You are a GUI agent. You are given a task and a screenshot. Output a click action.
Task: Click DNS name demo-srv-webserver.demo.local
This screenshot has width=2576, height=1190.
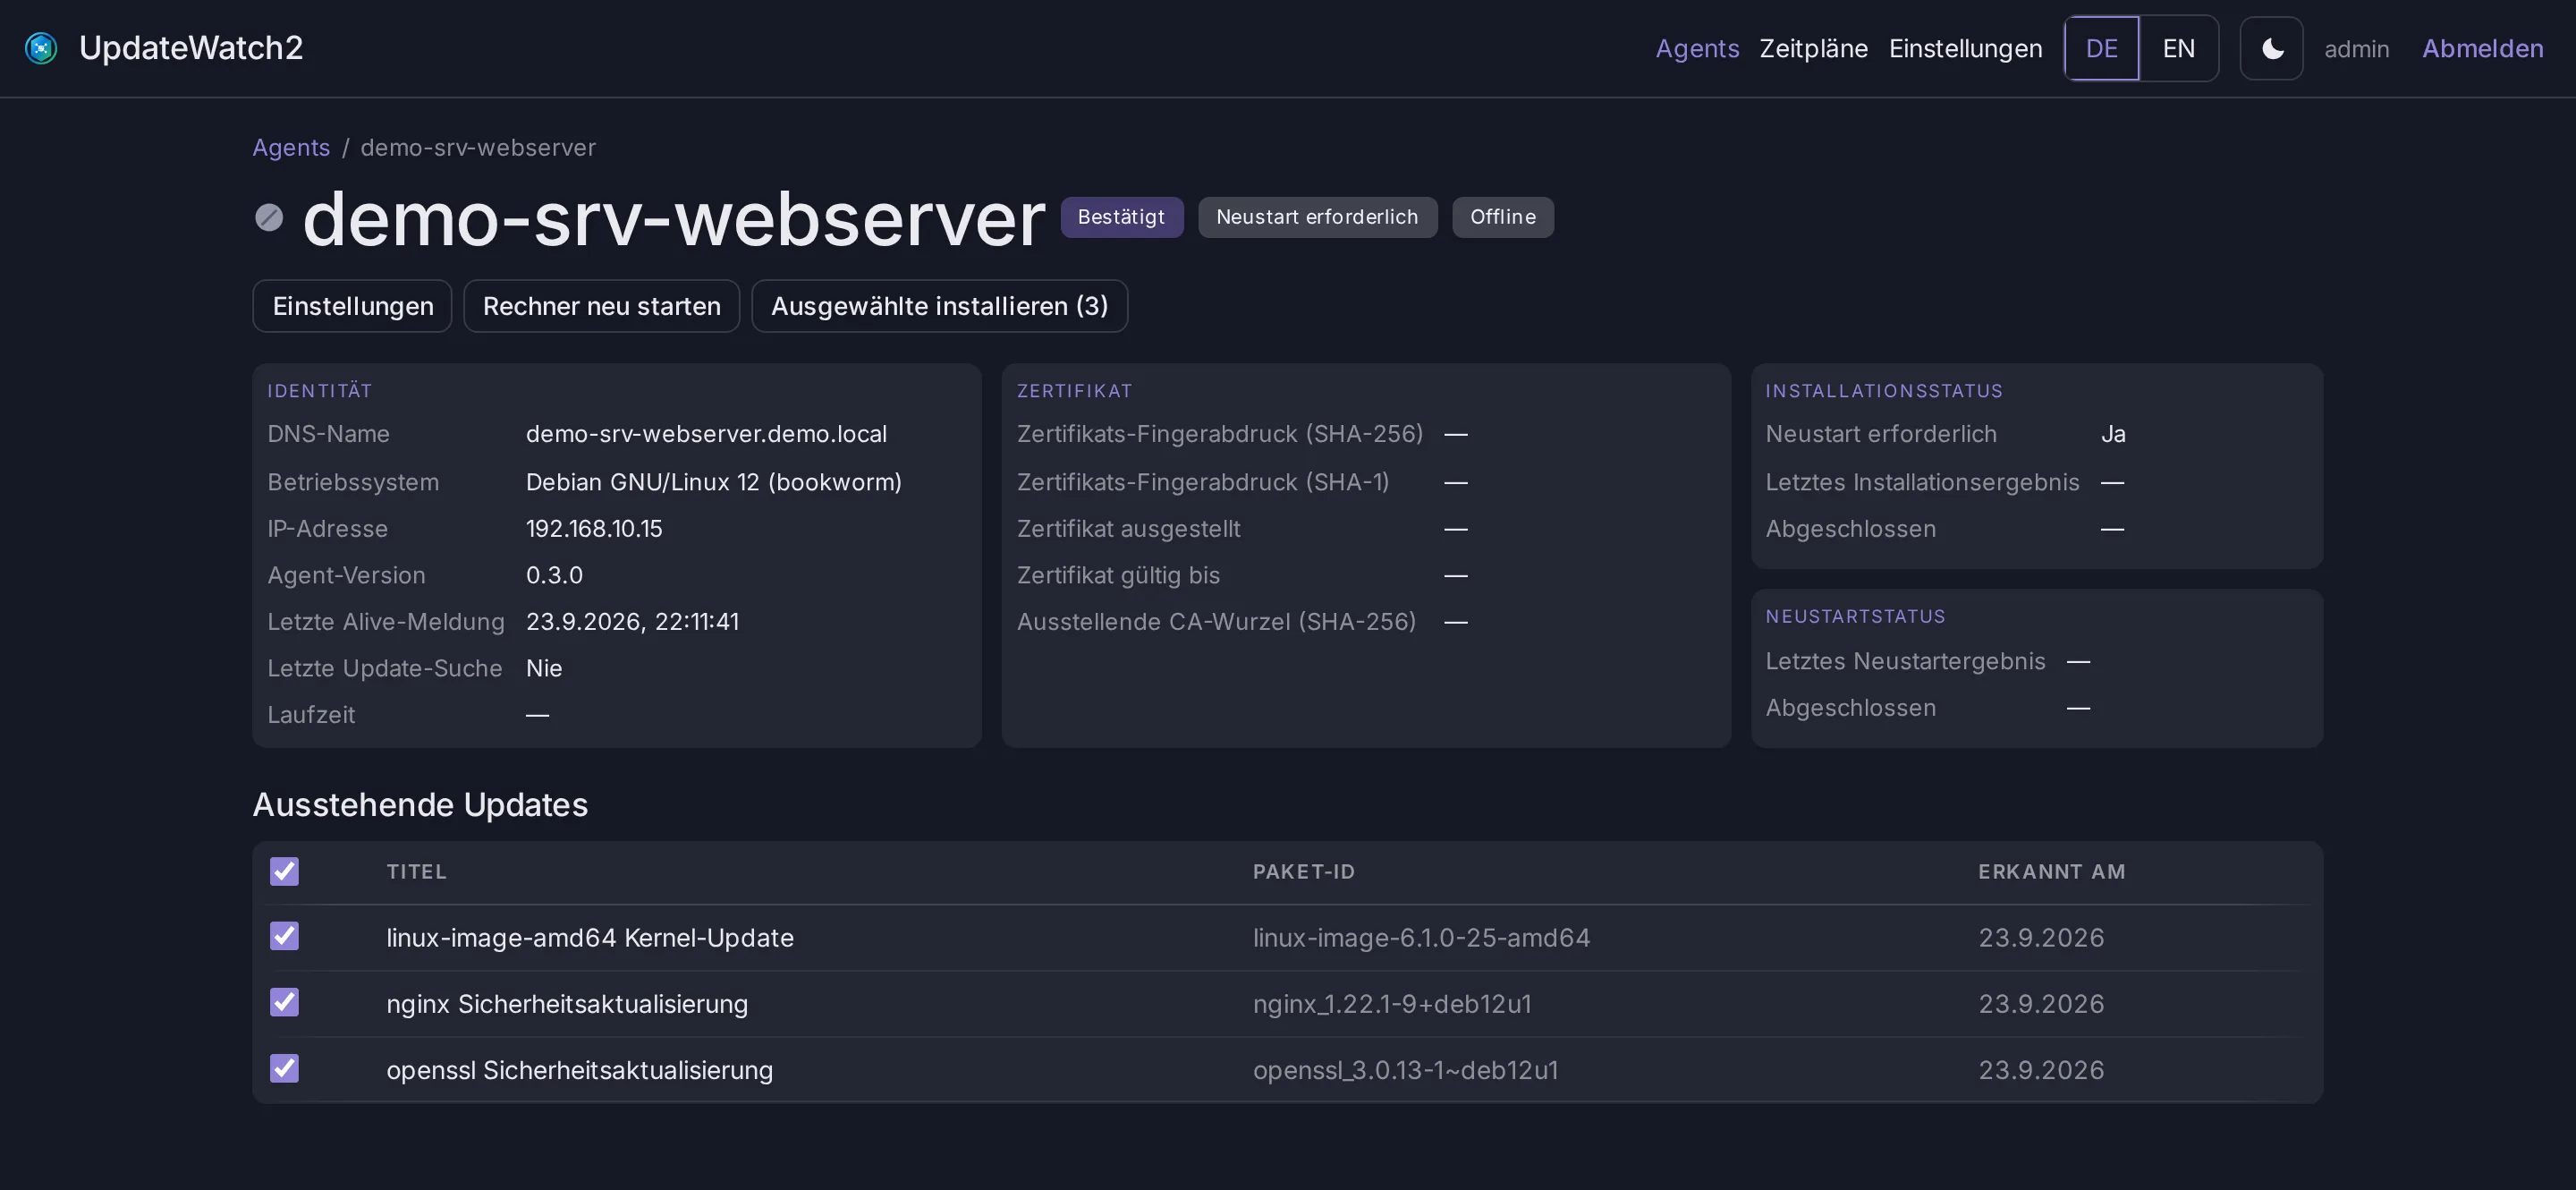pyautogui.click(x=706, y=433)
